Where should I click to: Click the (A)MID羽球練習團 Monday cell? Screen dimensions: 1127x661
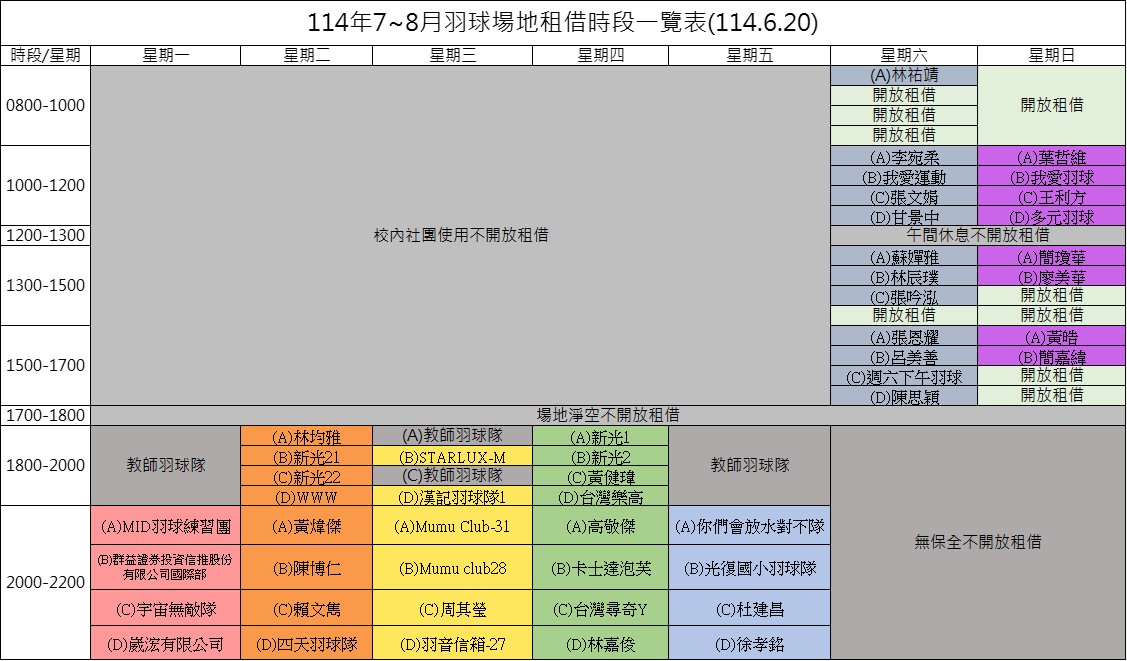point(166,526)
